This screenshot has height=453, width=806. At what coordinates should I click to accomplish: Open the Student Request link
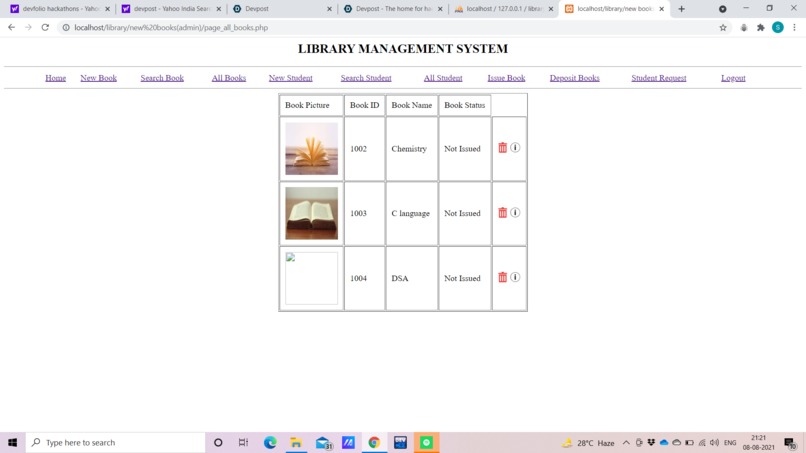click(658, 78)
